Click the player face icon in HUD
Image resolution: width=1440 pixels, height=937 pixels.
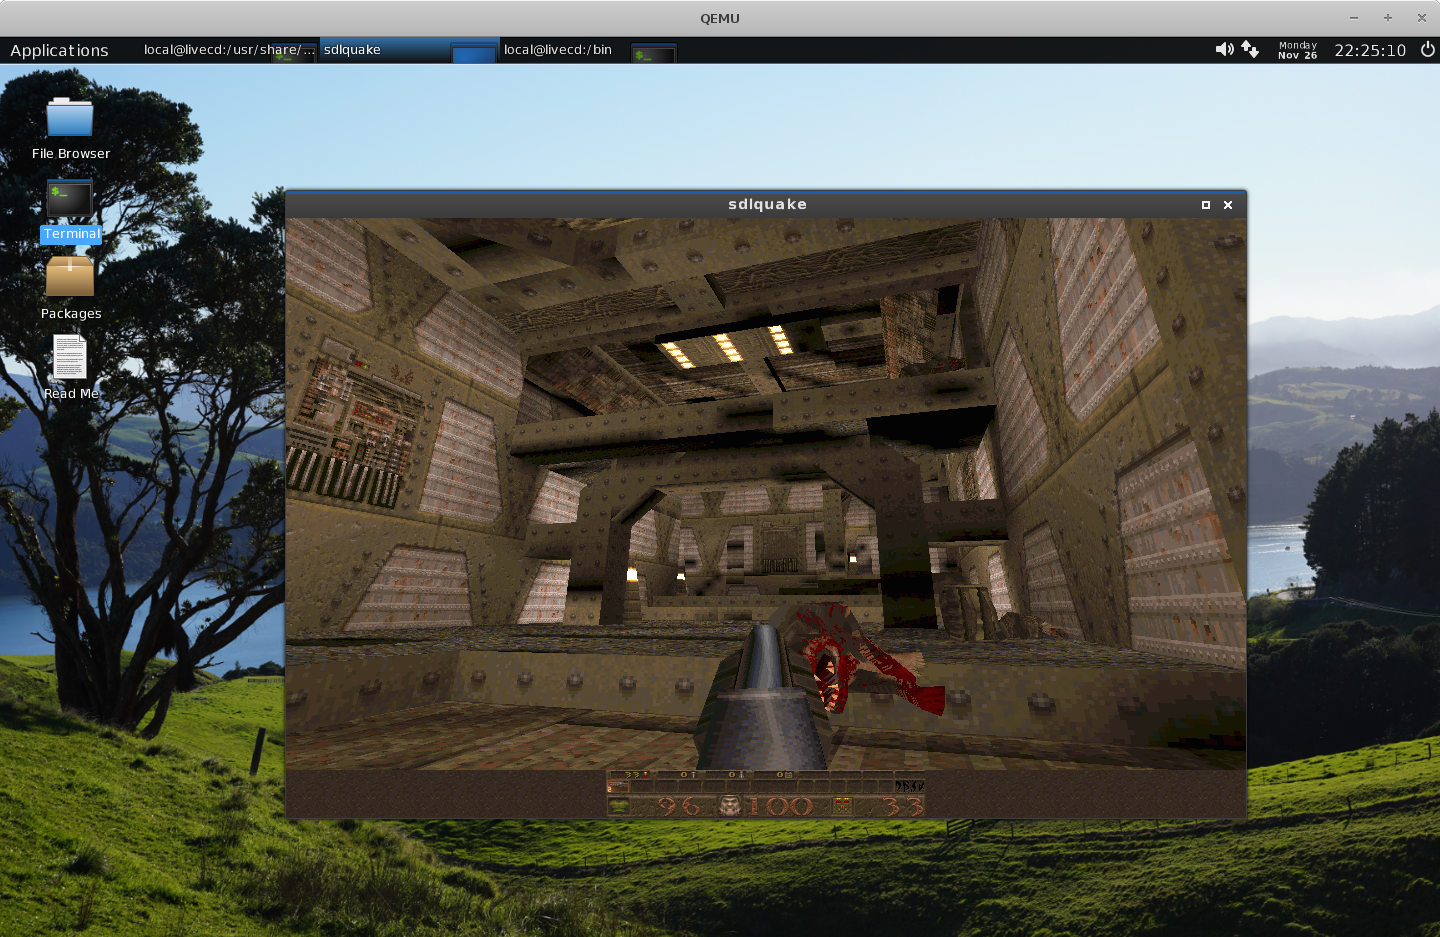point(730,806)
